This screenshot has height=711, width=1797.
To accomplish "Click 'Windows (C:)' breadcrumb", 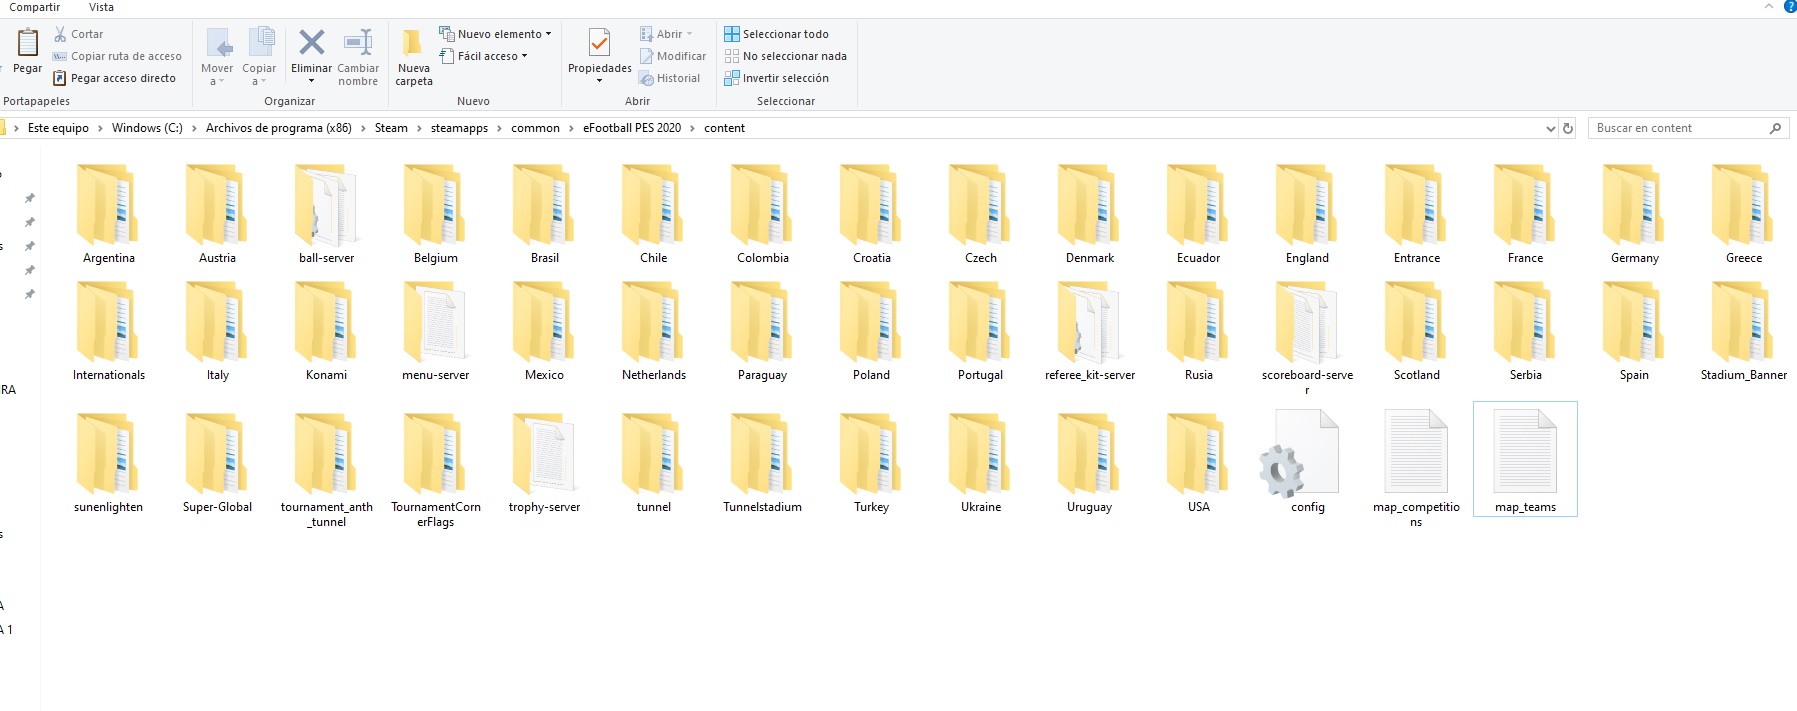I will tap(147, 128).
